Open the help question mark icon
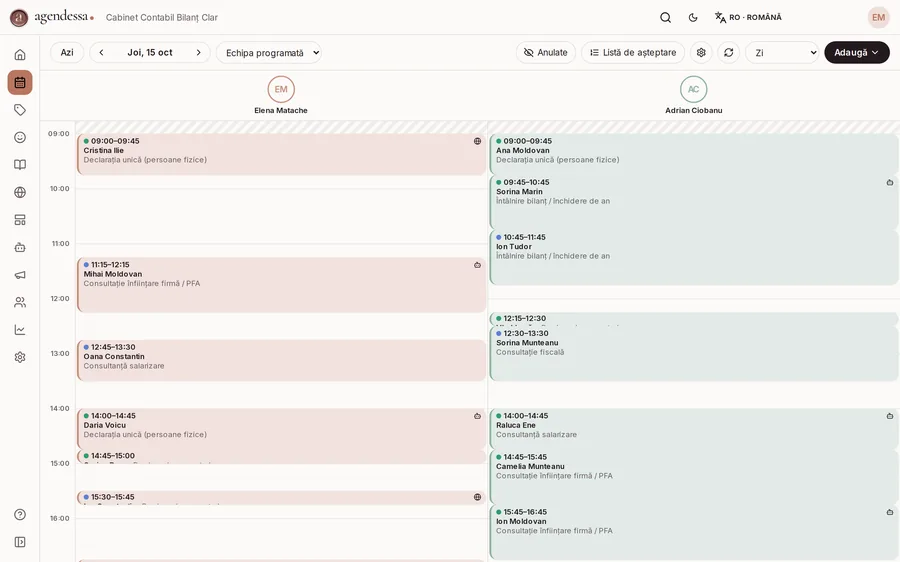The image size is (900, 562). coord(20,514)
